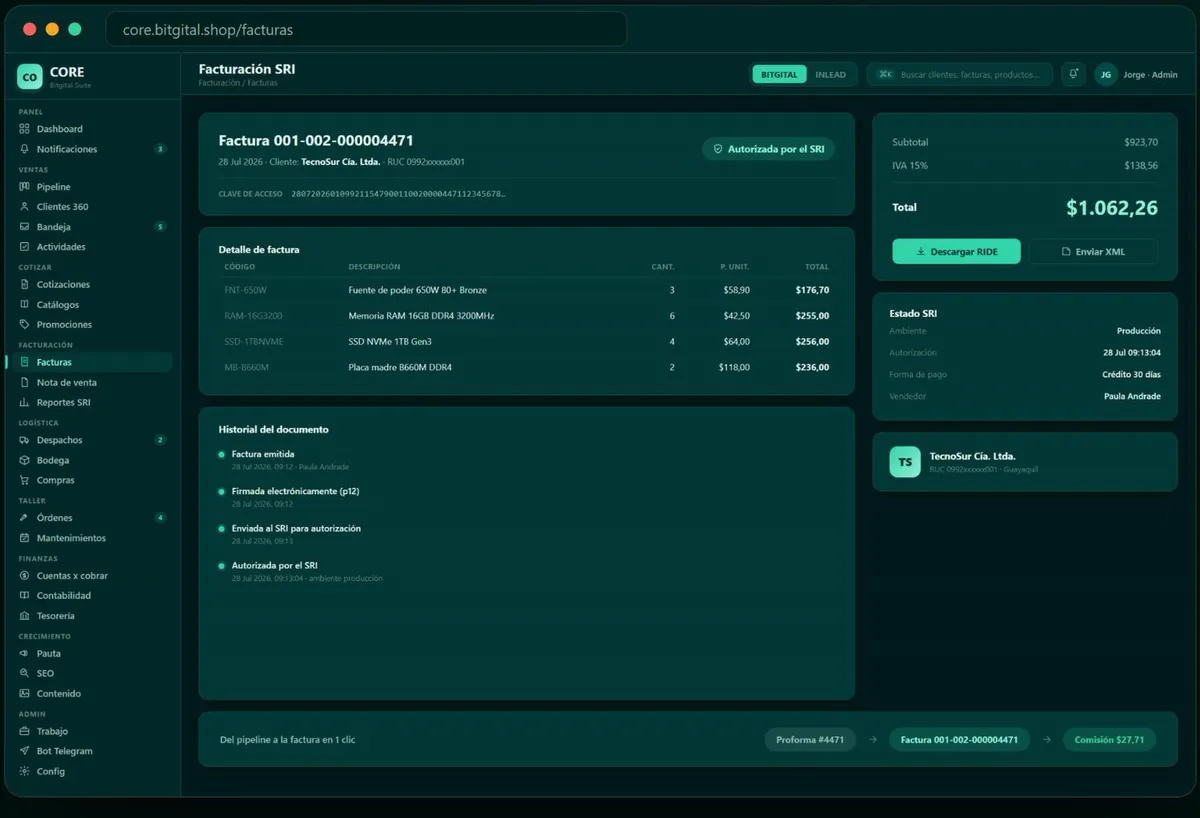Click the SSD-1TBNVME product code

click(x=254, y=342)
